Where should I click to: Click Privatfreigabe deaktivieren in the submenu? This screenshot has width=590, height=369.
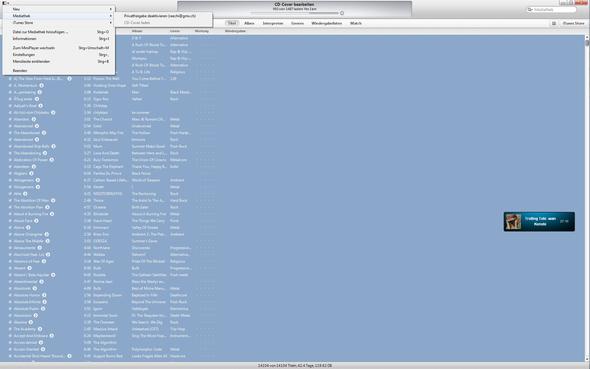[163, 16]
